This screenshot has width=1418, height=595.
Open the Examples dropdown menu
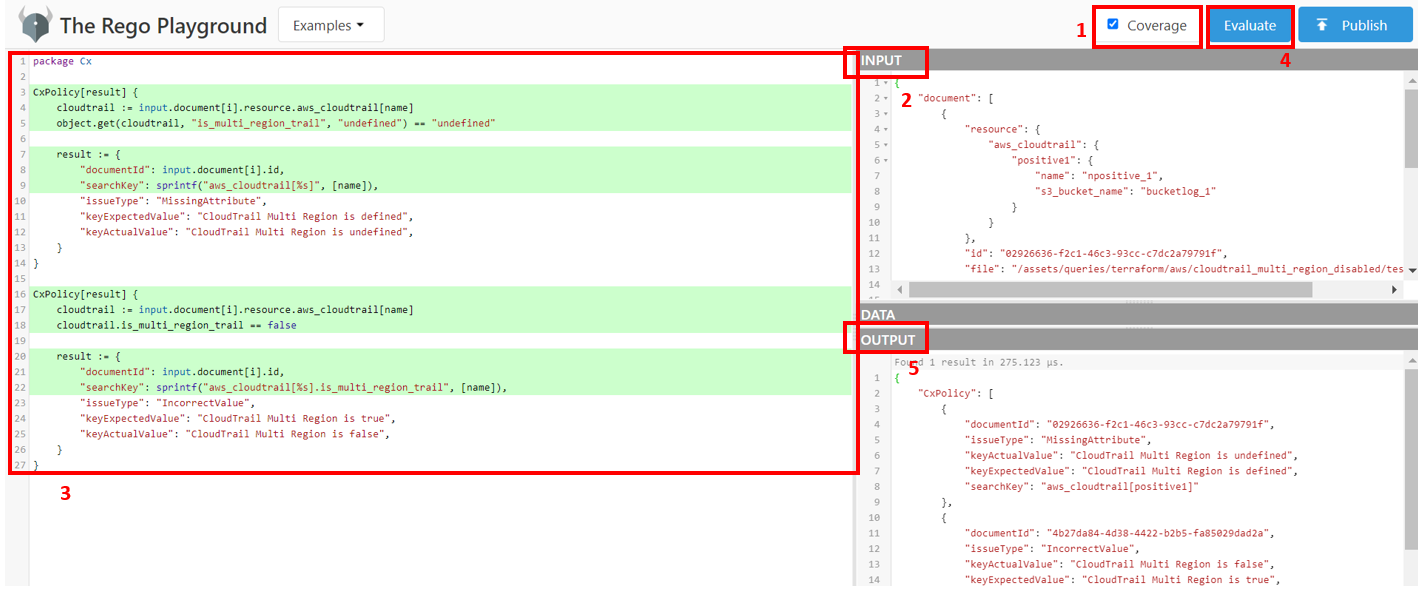click(331, 24)
